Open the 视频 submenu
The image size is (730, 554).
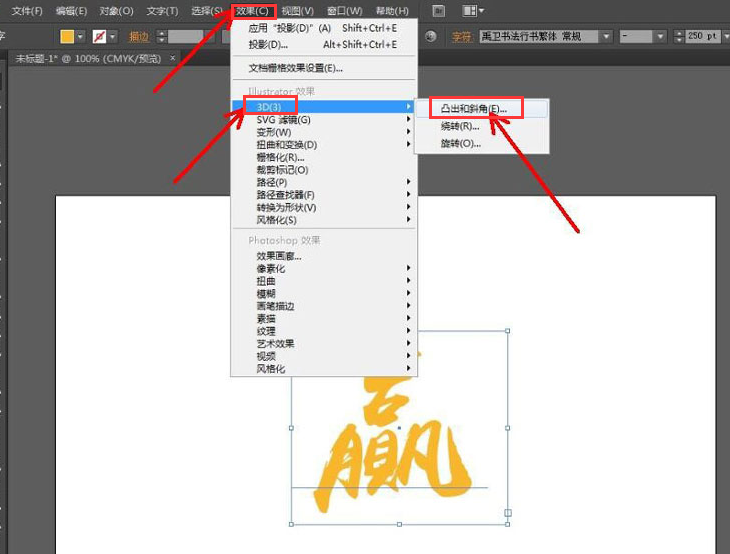[324, 357]
